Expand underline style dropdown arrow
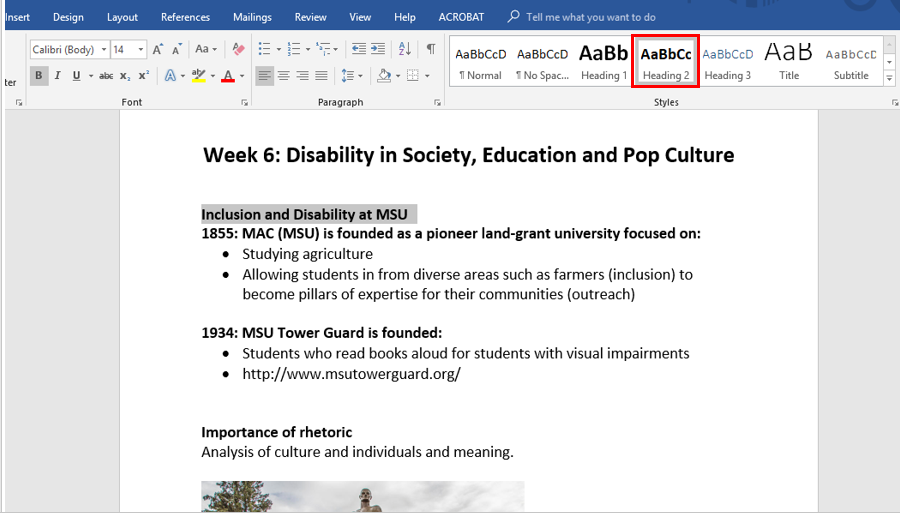This screenshot has height=513, width=900. [91, 76]
